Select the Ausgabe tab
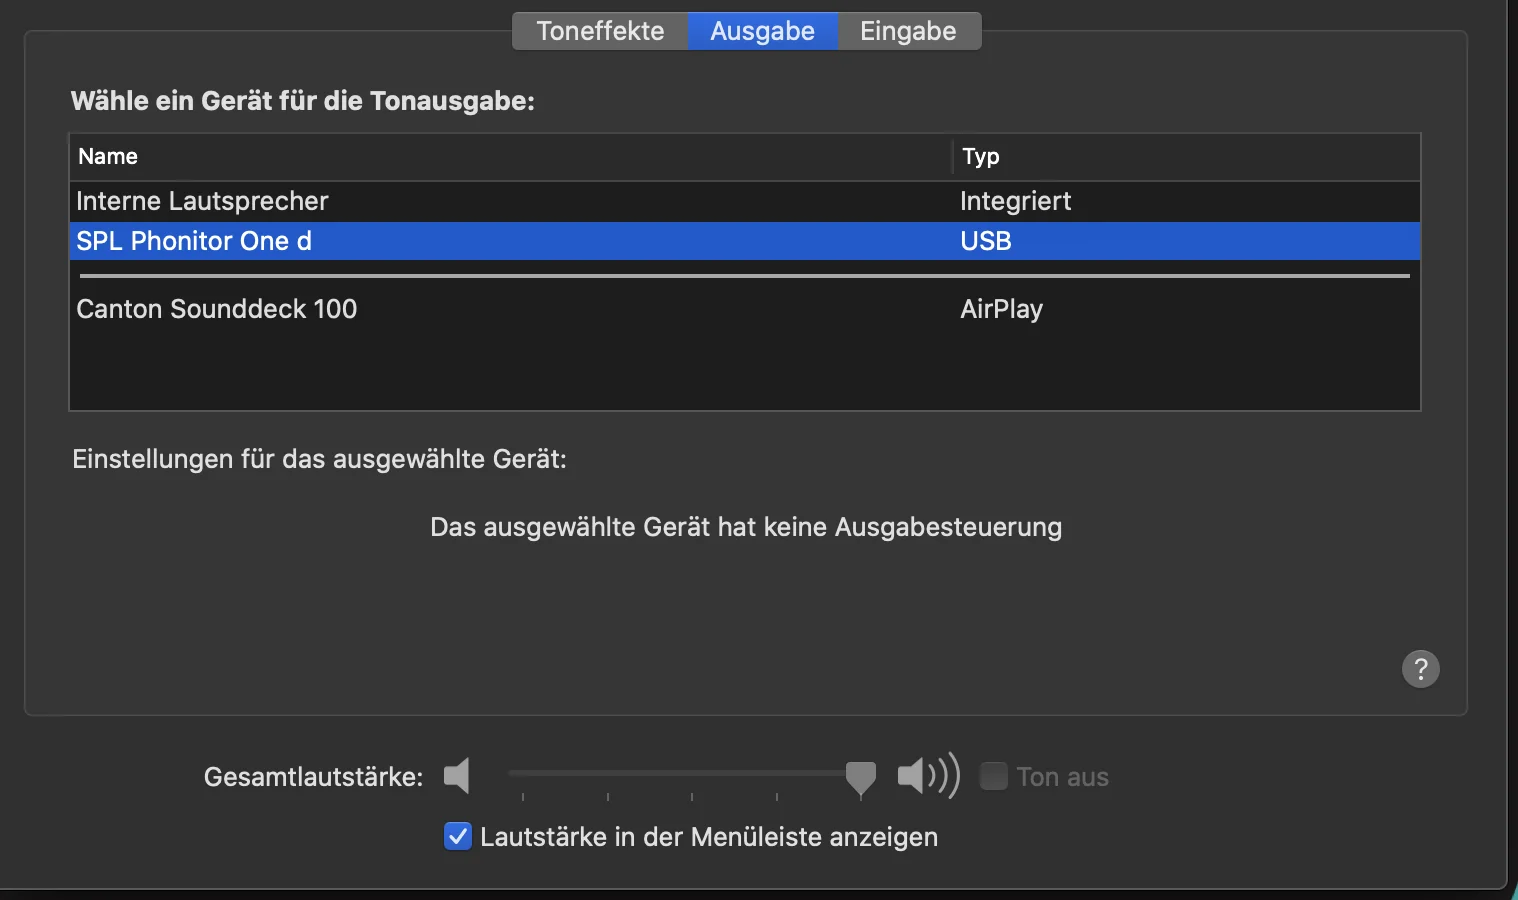 (763, 31)
